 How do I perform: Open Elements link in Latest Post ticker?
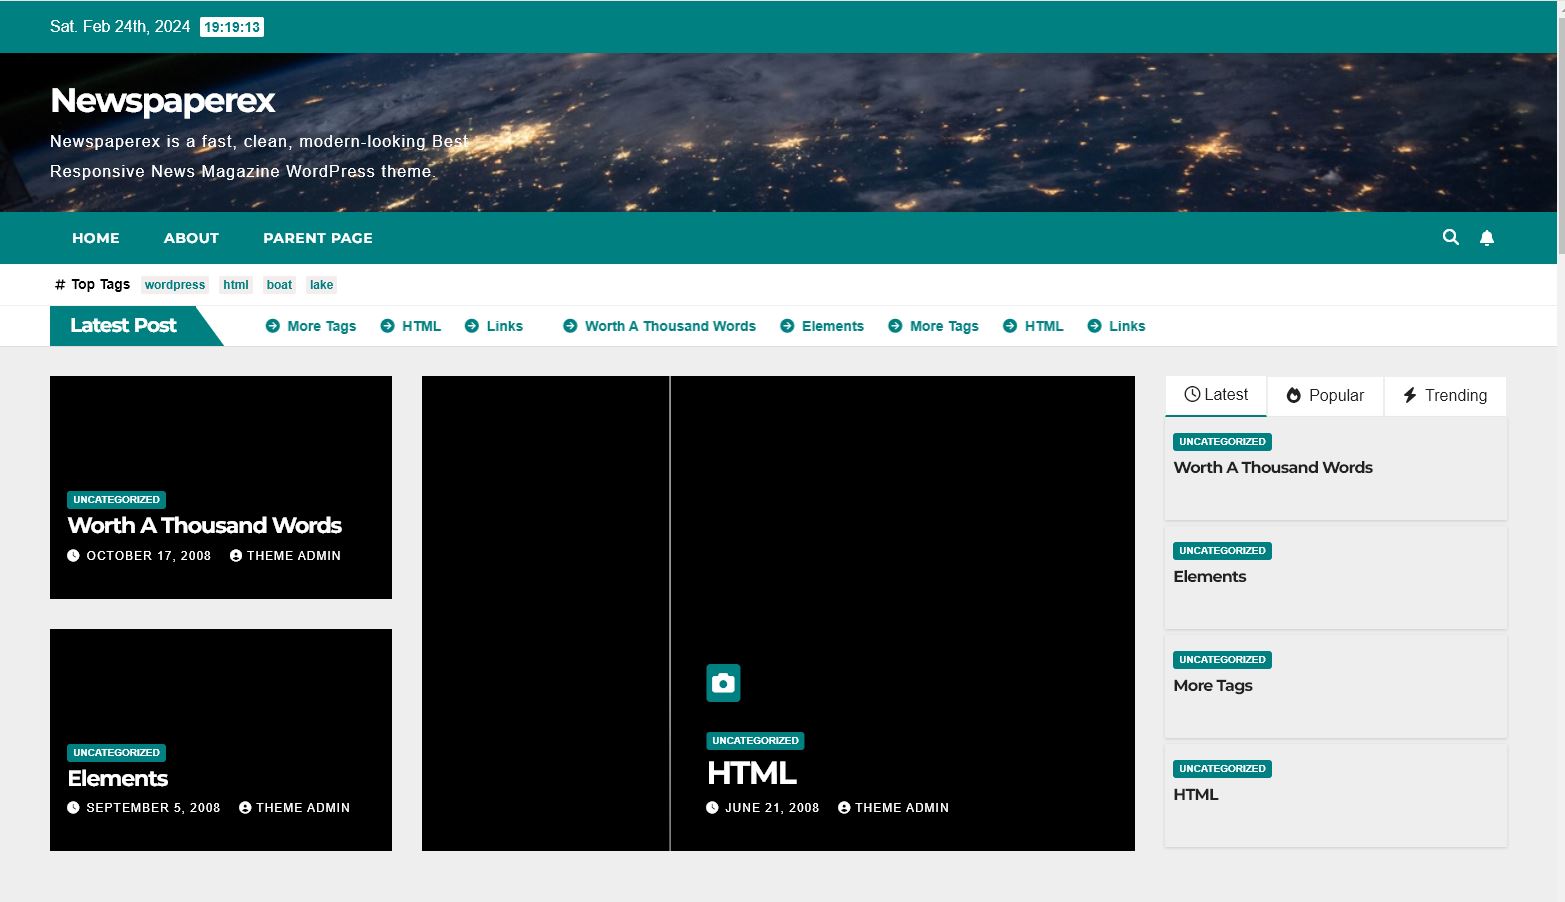[x=833, y=326]
